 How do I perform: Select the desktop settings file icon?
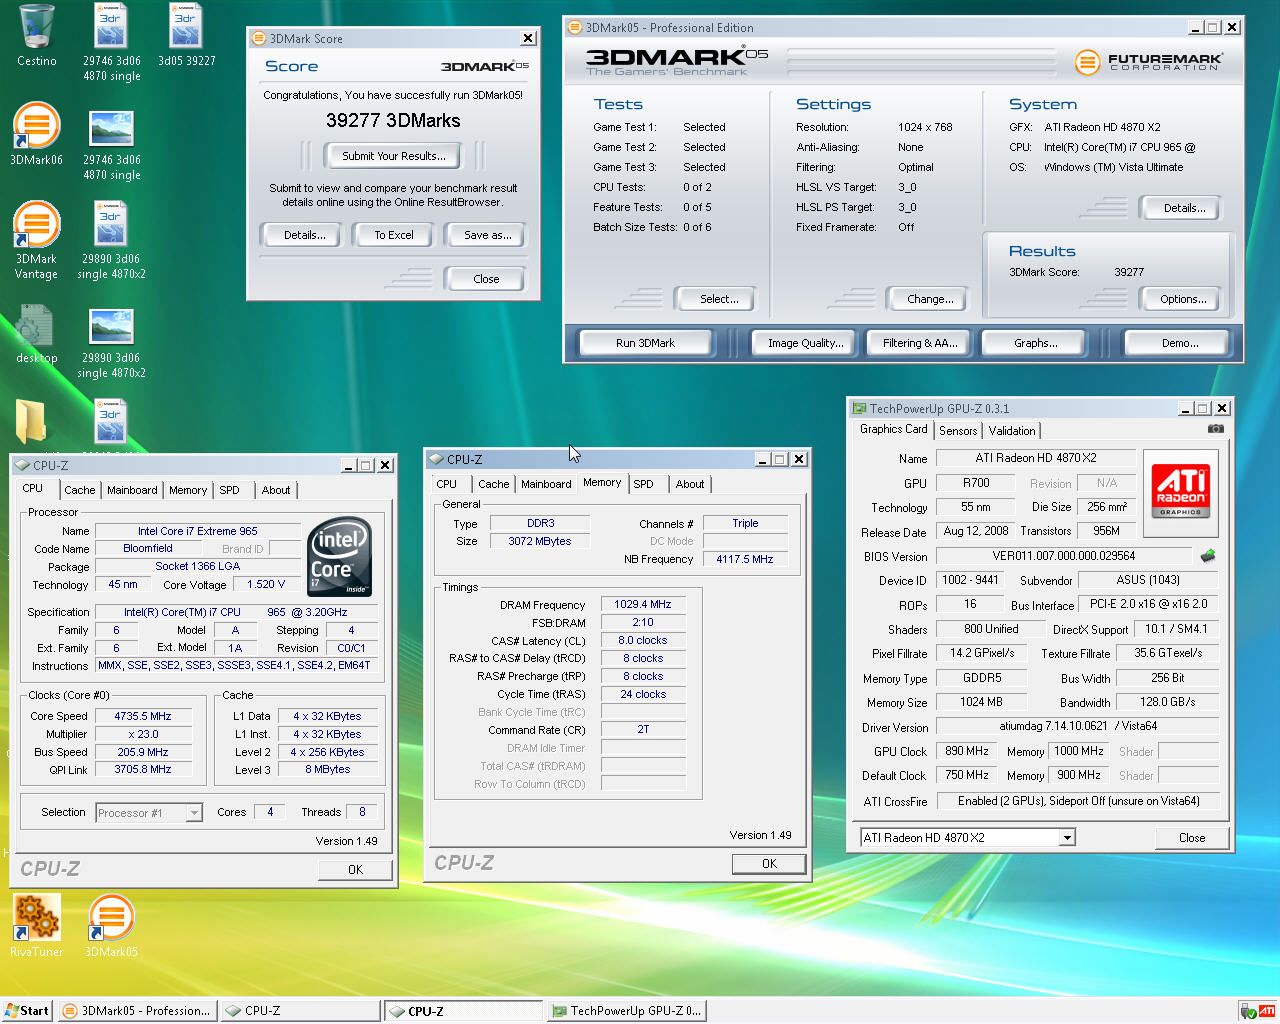tap(37, 333)
